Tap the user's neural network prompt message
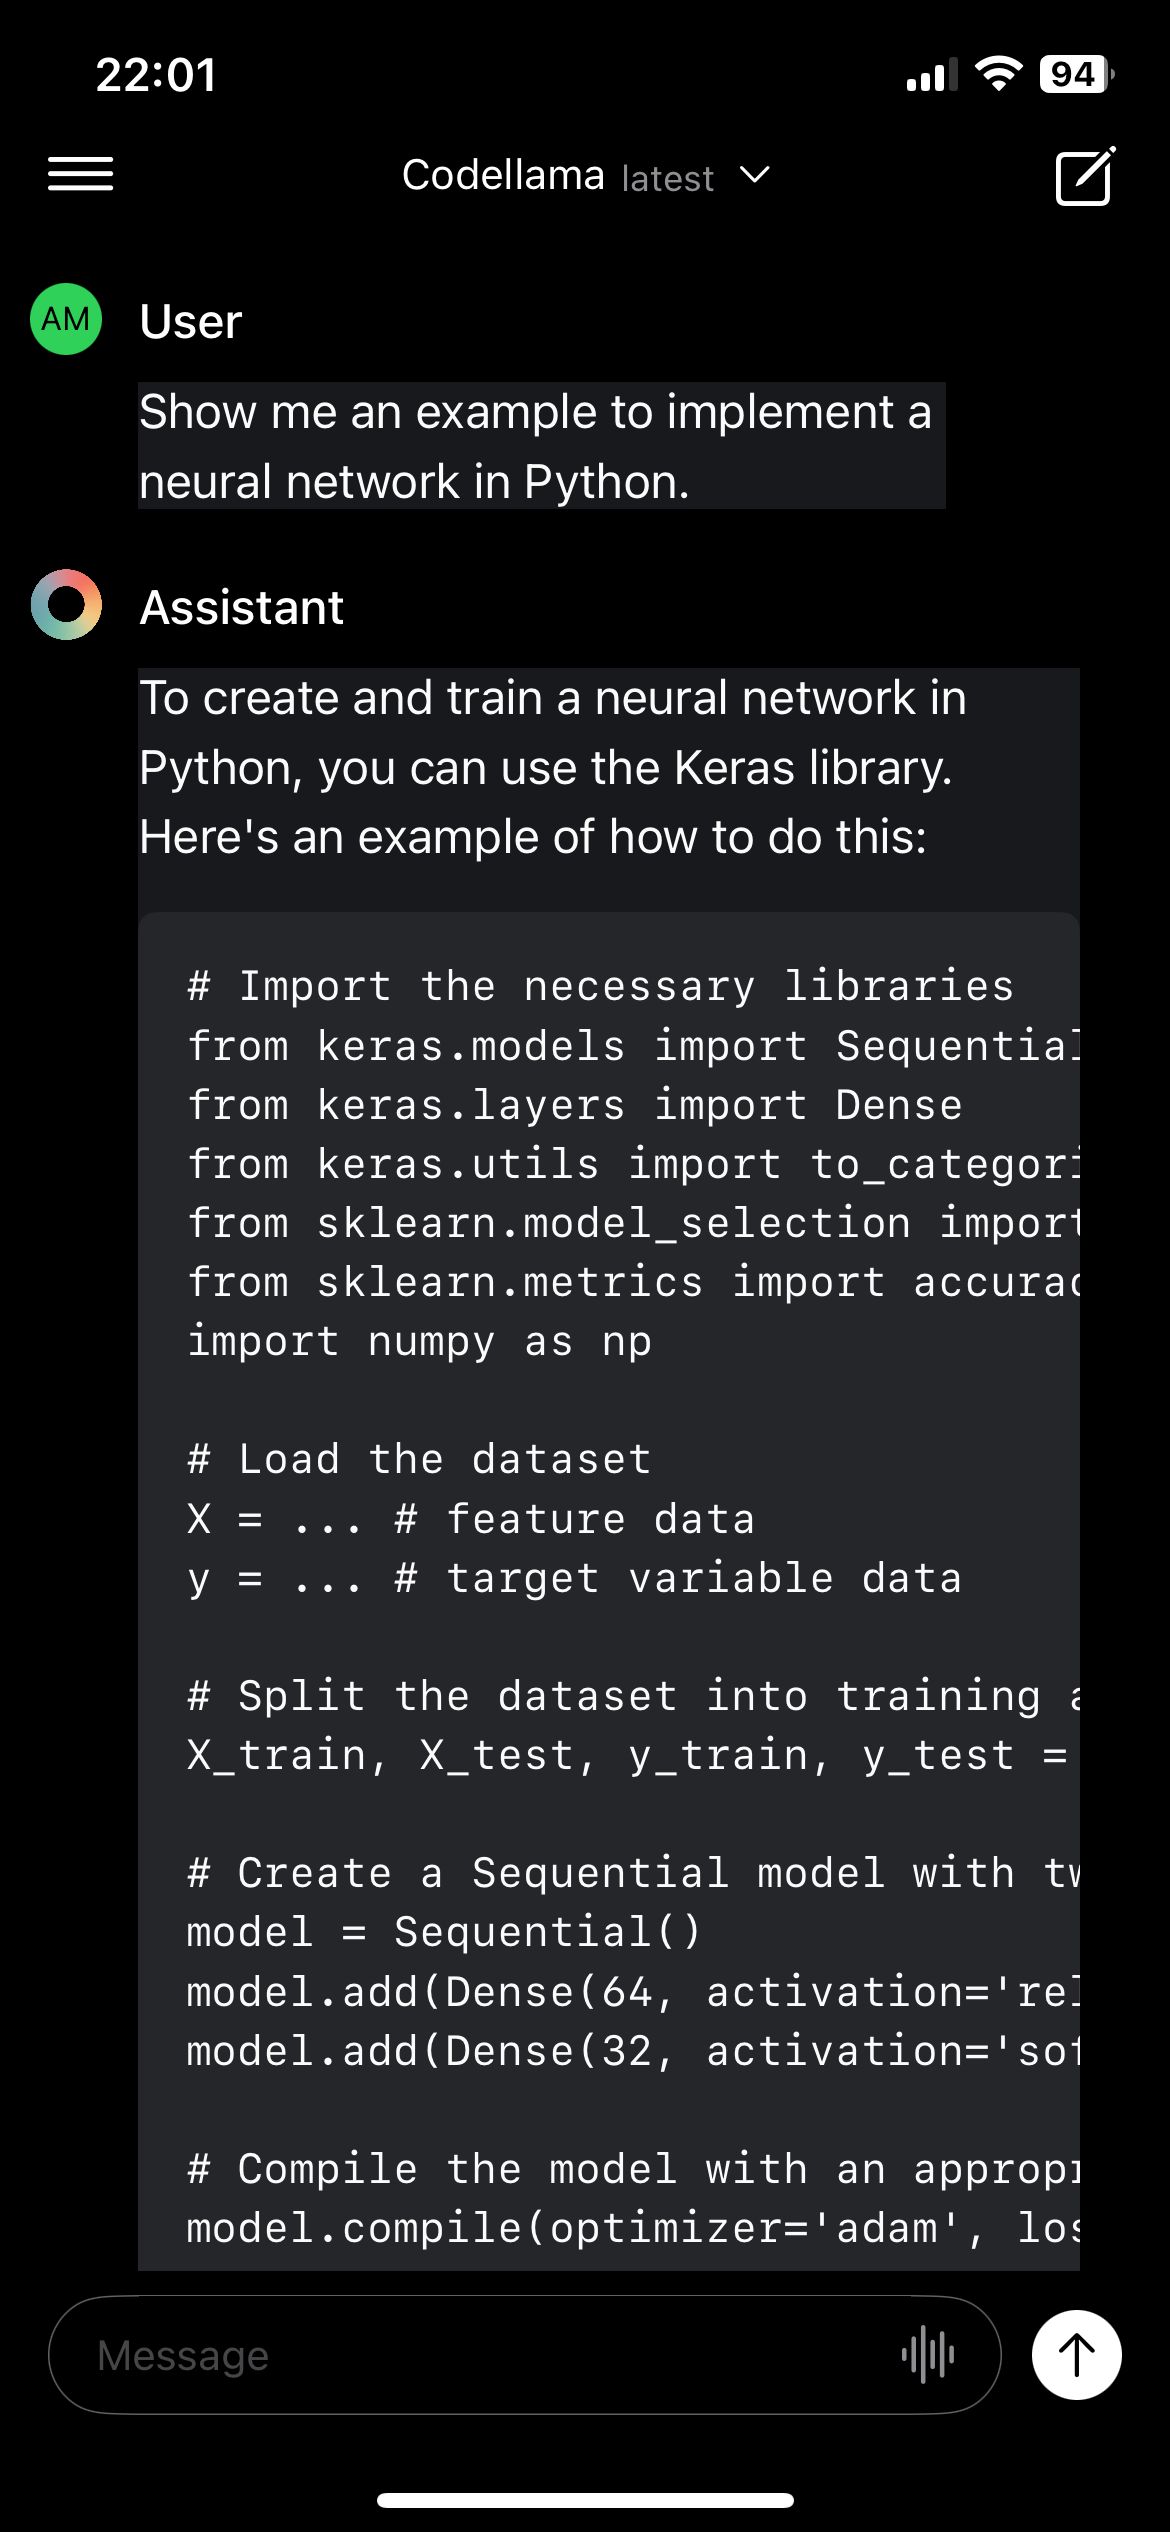The image size is (1170, 2532). [x=536, y=447]
